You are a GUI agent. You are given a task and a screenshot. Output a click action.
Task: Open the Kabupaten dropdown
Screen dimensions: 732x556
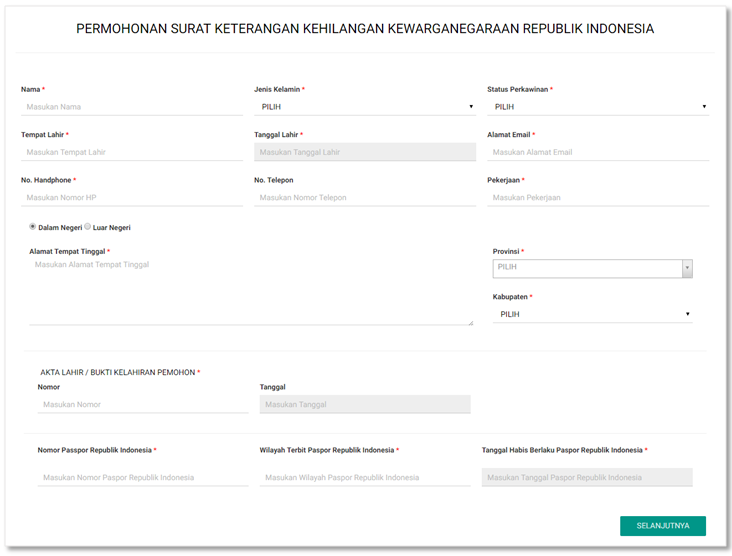[592, 314]
